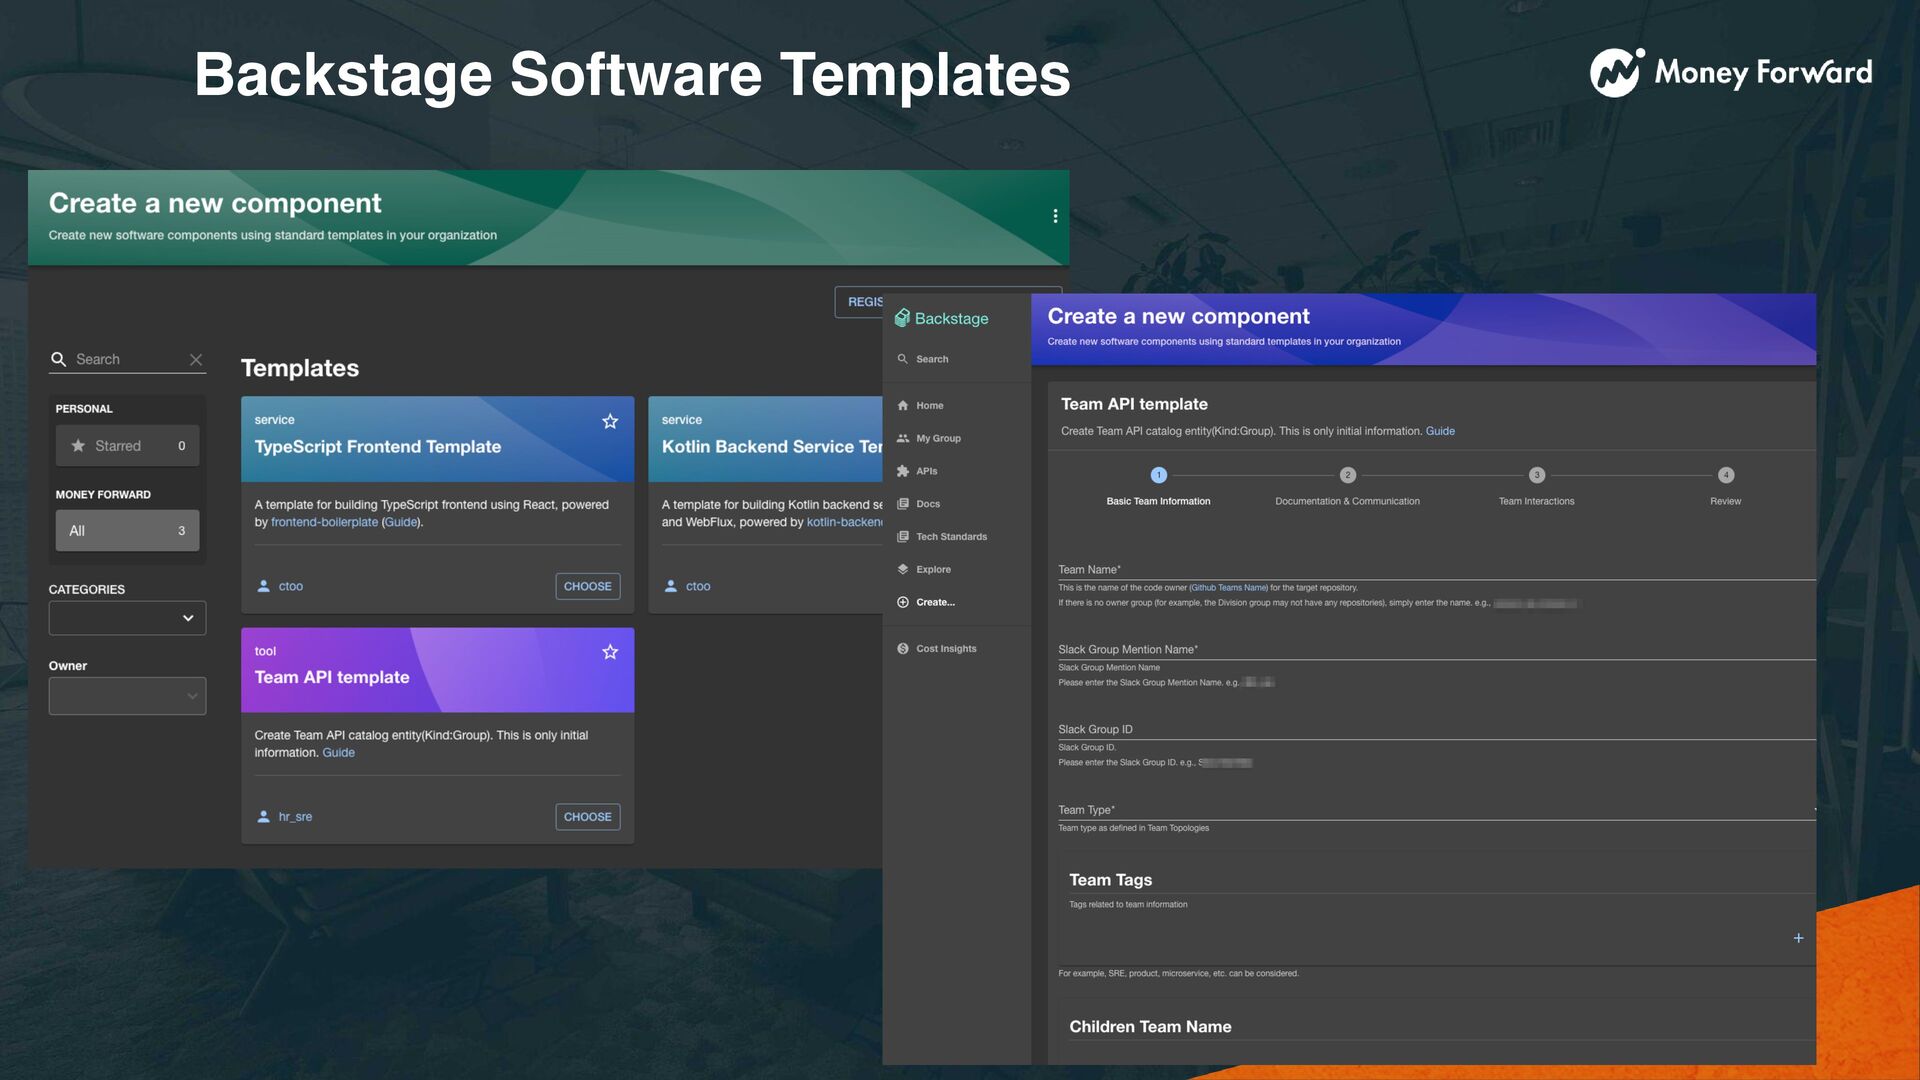The width and height of the screenshot is (1920, 1080).
Task: Open the Guide link in TypeScript card
Action: pos(401,523)
